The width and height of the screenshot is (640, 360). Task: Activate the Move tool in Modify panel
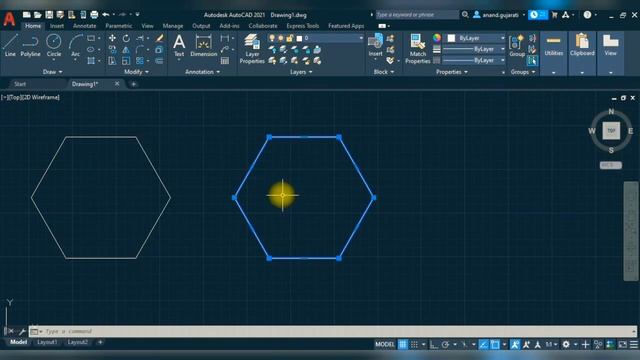tap(112, 38)
